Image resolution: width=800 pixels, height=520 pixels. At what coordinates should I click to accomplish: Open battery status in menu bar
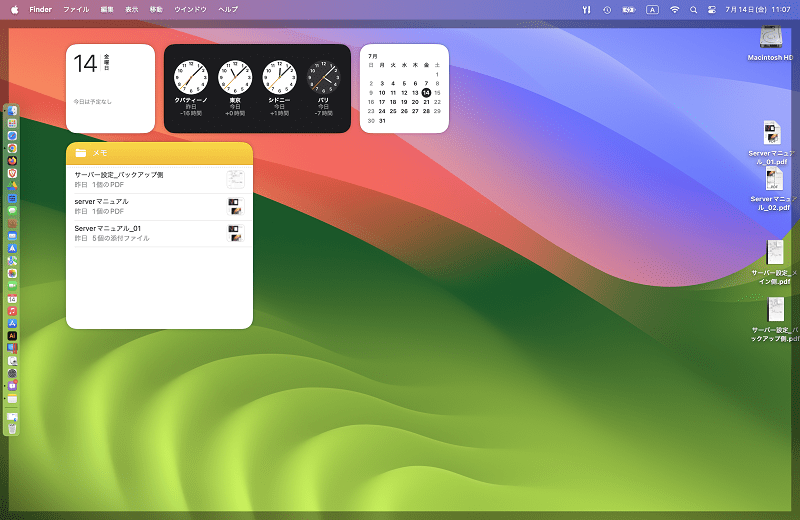(x=629, y=9)
